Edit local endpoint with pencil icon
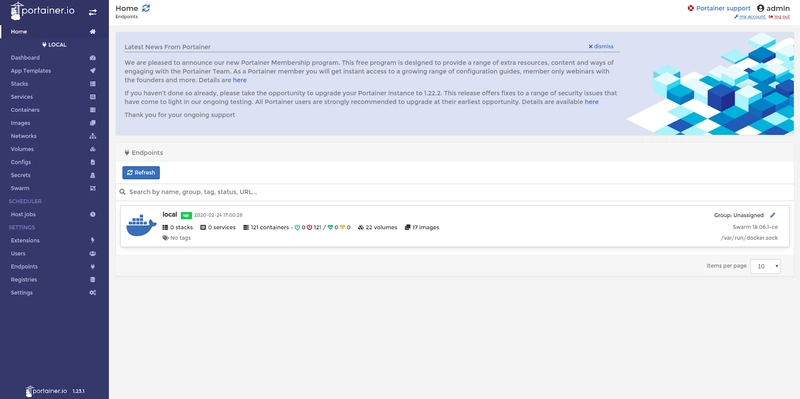Image resolution: width=800 pixels, height=399 pixels. [x=772, y=215]
